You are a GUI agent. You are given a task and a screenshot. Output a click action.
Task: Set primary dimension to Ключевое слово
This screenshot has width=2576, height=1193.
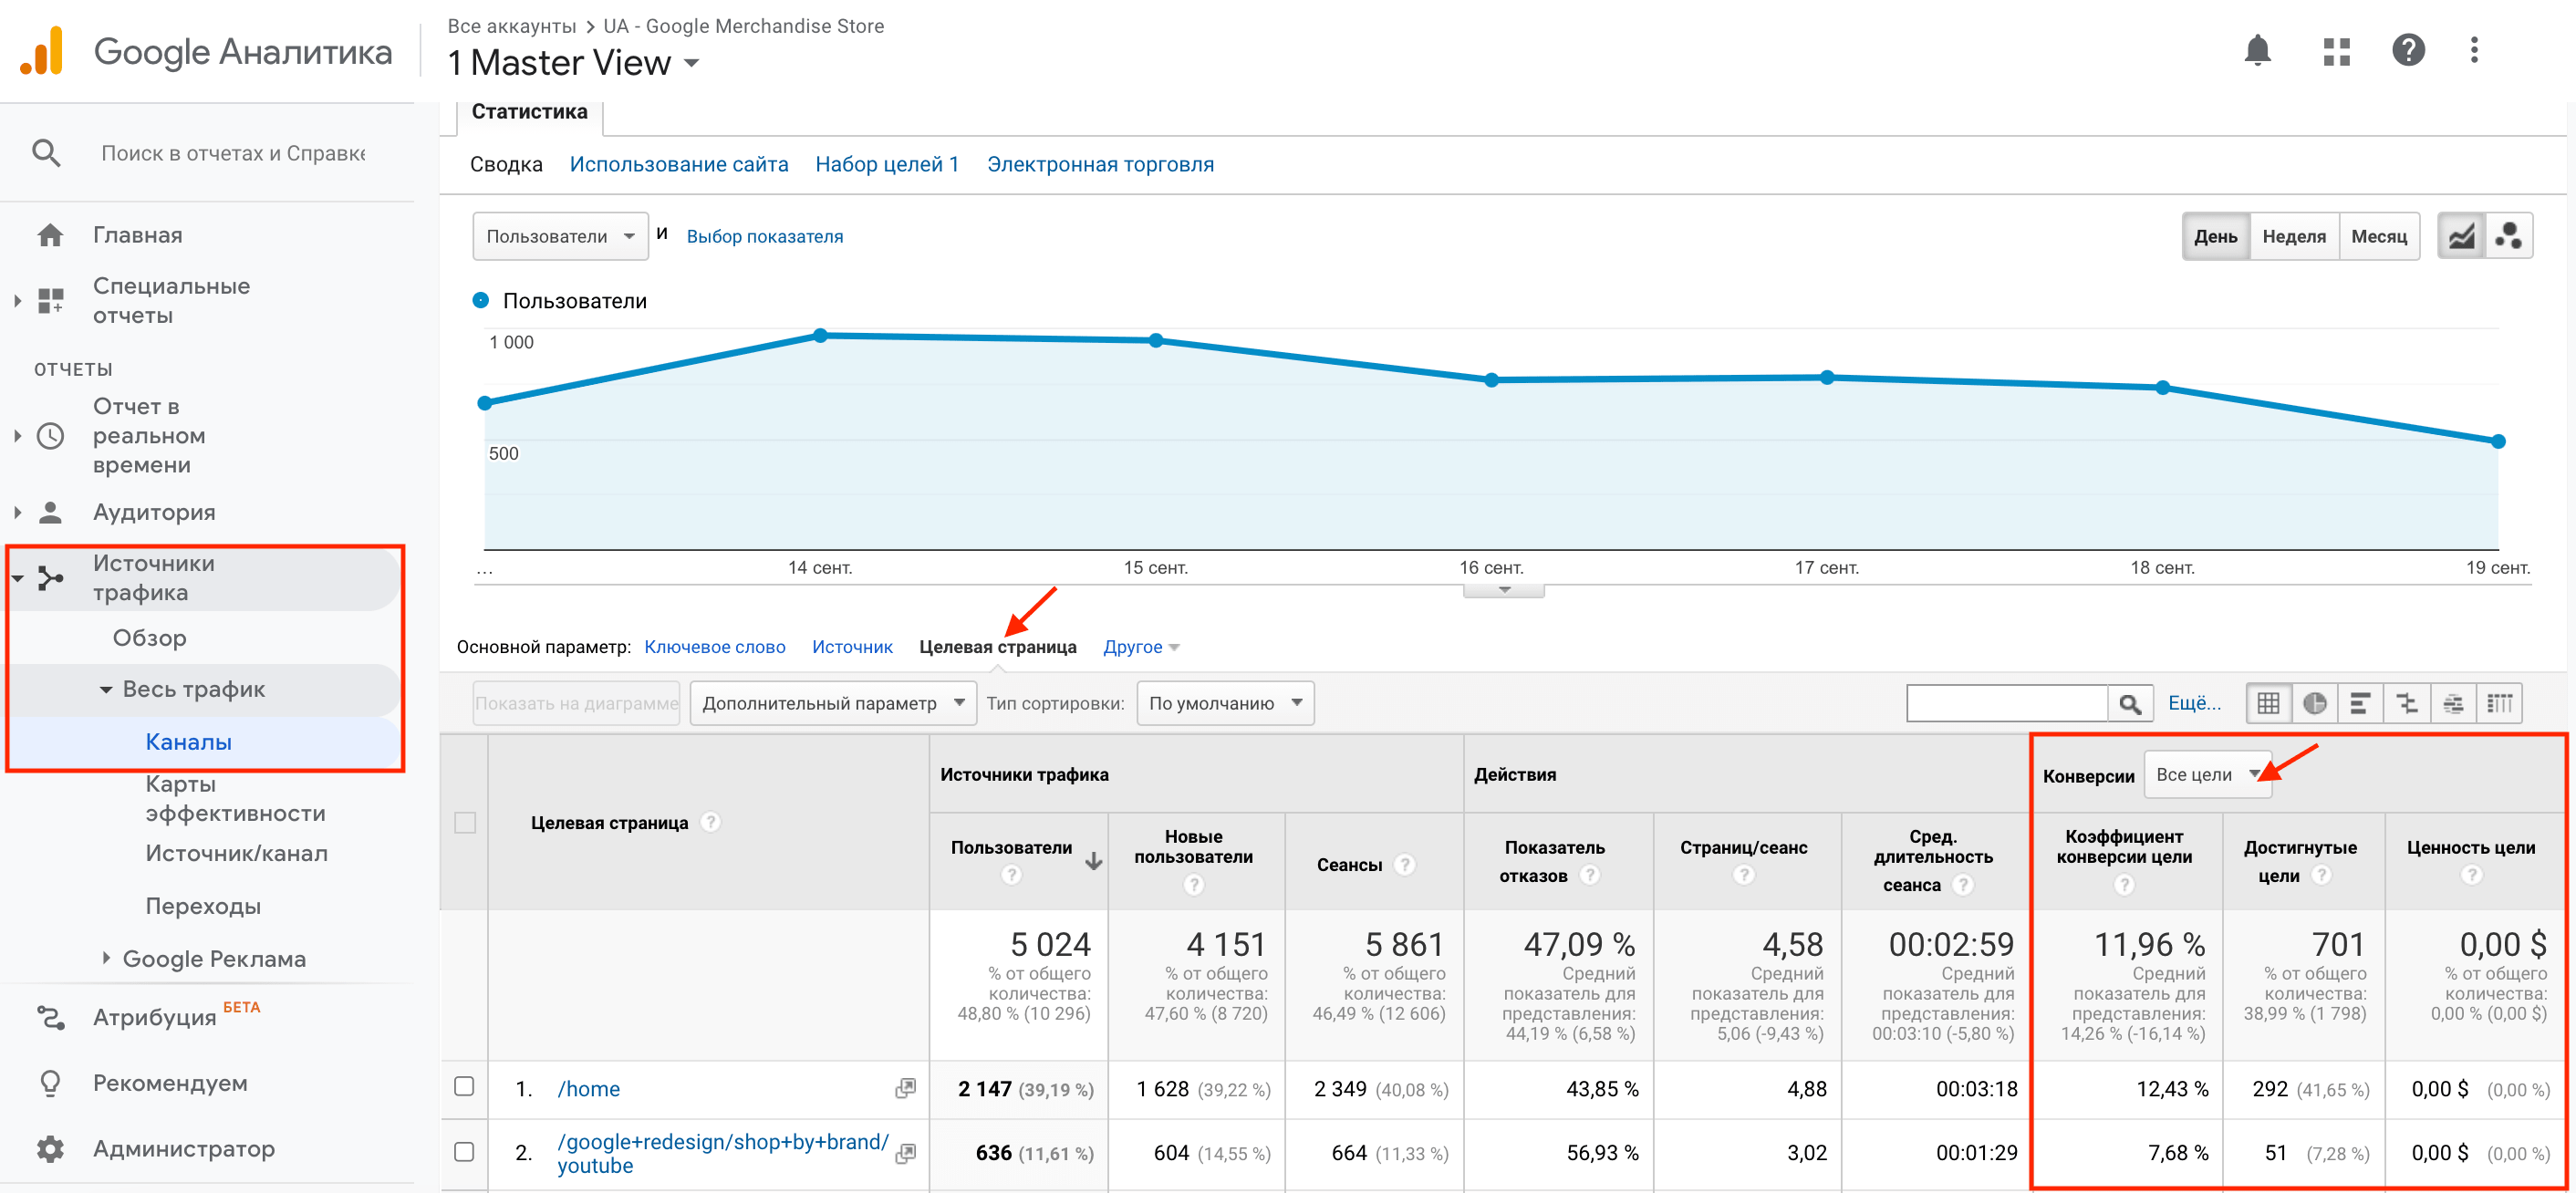[x=714, y=648]
